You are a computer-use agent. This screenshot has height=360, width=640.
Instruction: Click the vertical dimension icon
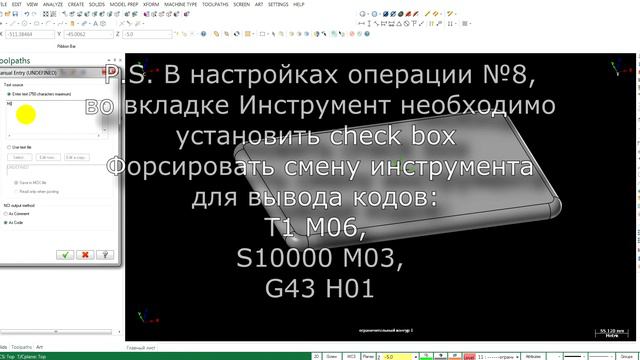(x=369, y=24)
